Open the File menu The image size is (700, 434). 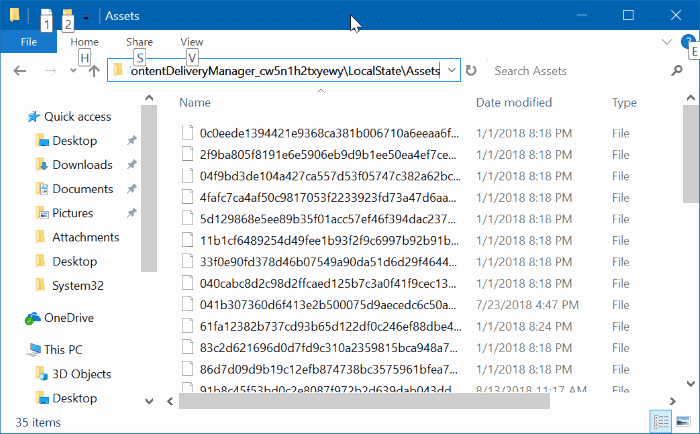[29, 42]
